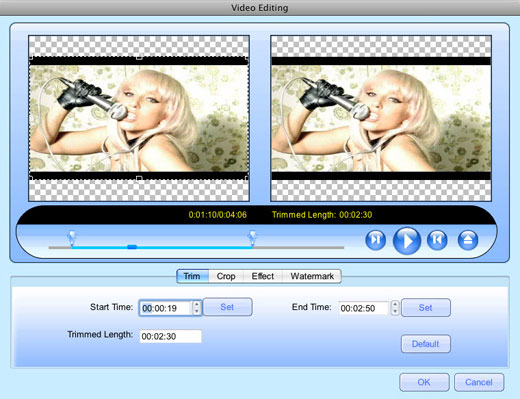
Task: Select the Watermark tab
Action: (x=312, y=276)
